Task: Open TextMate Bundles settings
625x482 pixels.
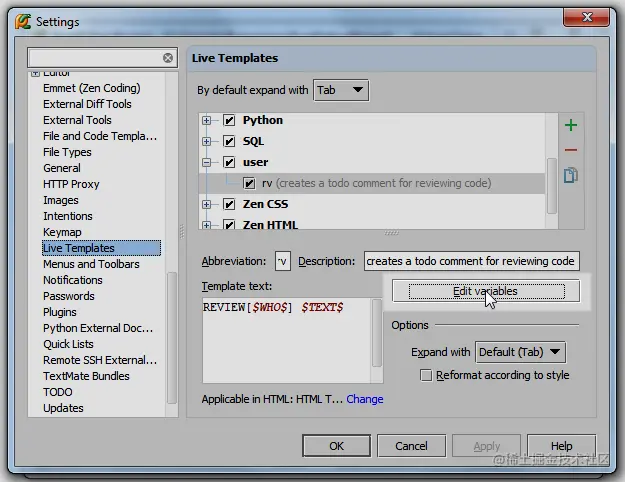Action: pyautogui.click(x=86, y=376)
